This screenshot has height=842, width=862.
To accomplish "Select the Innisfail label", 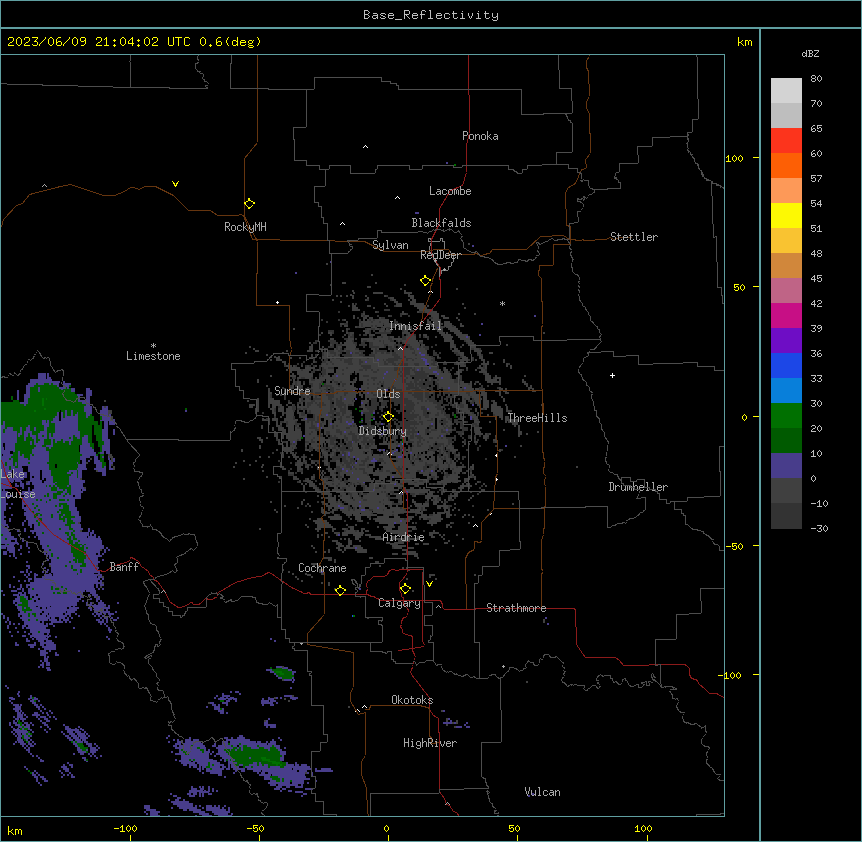I will click(x=415, y=326).
